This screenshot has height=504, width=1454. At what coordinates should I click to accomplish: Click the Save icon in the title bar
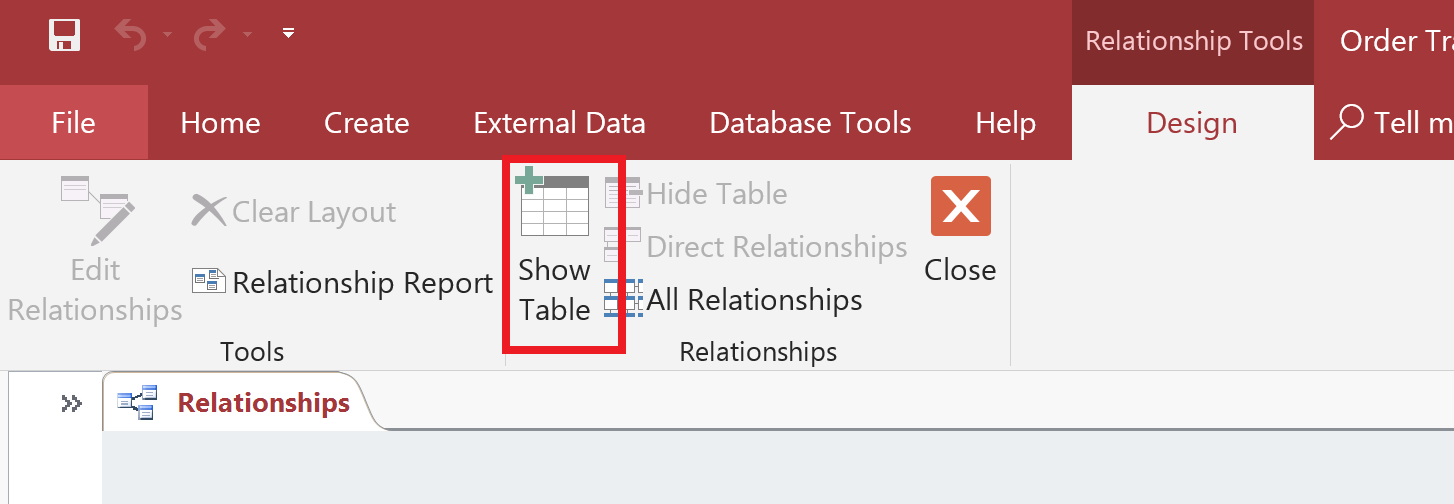click(65, 36)
